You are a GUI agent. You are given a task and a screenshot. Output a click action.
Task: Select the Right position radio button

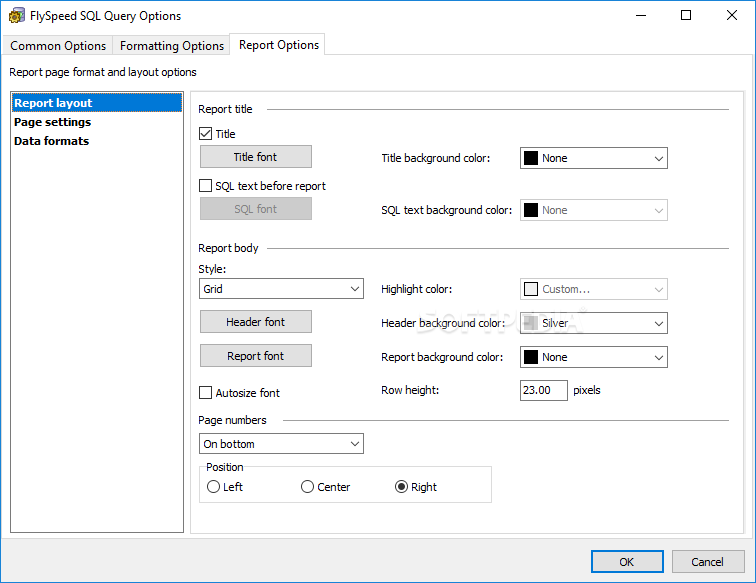tap(402, 487)
